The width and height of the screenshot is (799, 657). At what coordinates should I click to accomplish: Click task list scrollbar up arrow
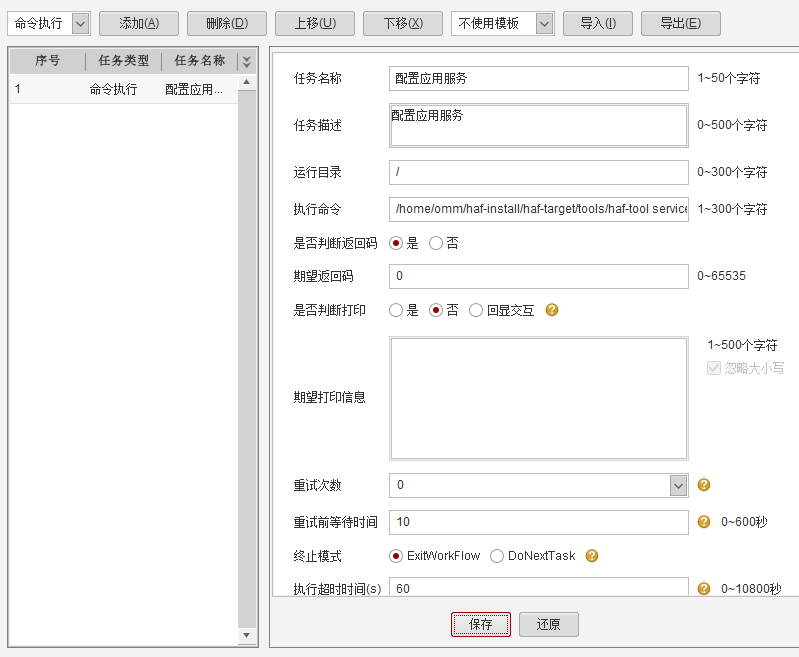247,82
